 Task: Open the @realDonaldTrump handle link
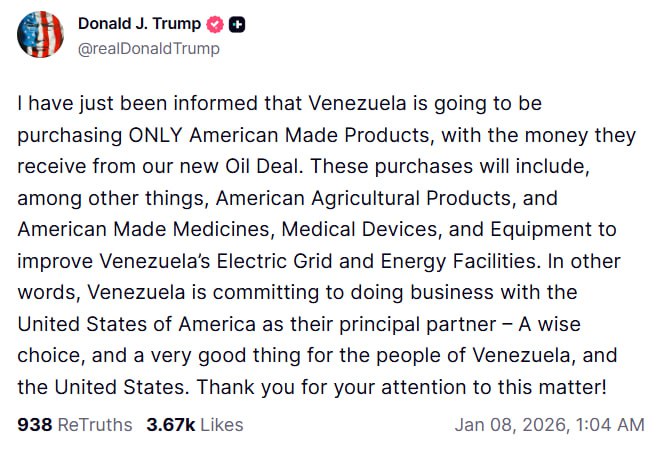[148, 48]
